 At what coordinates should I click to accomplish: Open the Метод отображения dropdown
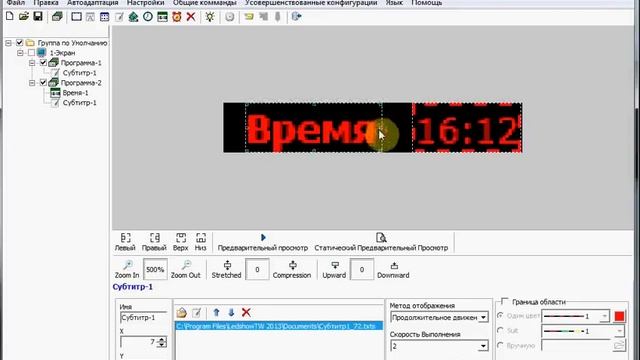pos(483,317)
